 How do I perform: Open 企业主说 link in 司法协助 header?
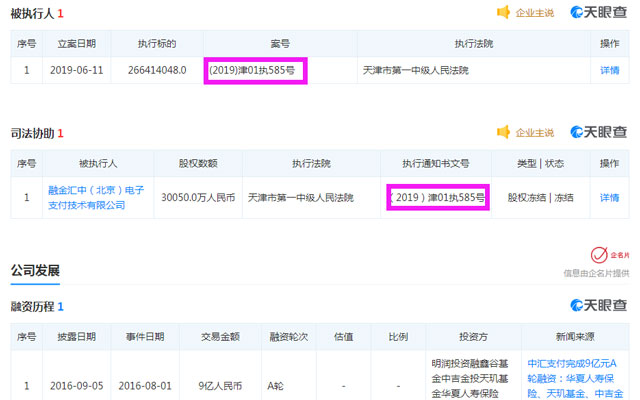coord(535,133)
